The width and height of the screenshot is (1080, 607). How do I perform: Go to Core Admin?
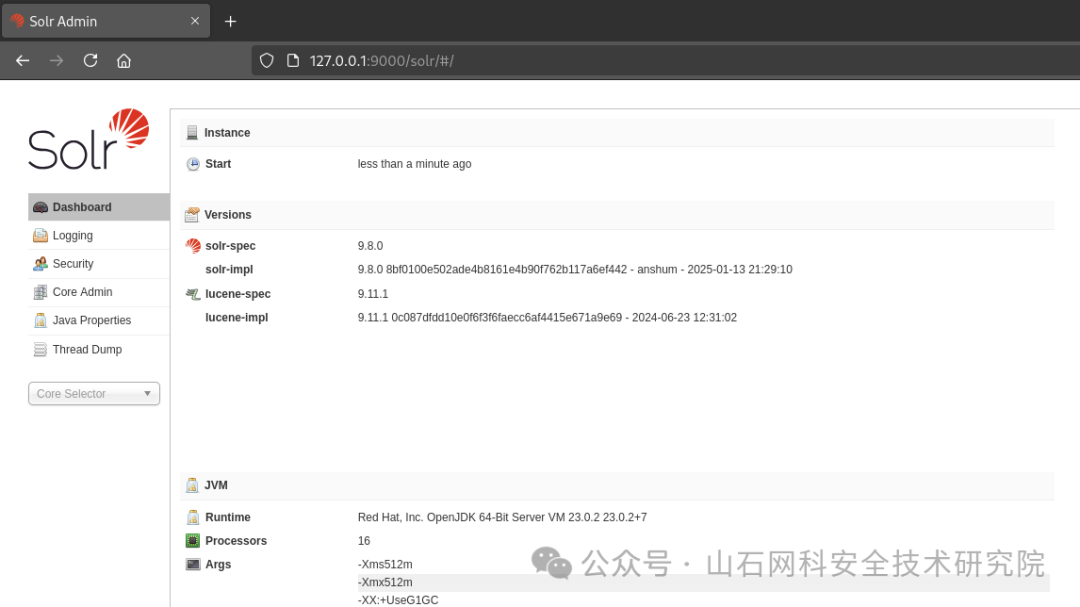point(98,292)
